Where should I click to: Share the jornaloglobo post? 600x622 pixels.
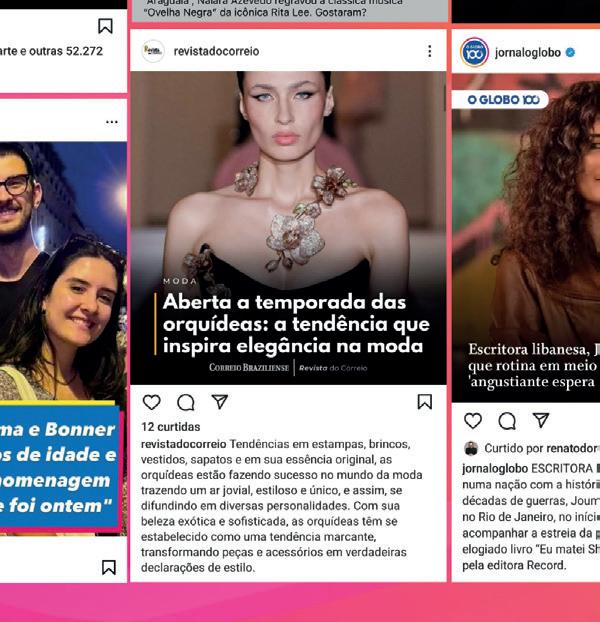(541, 420)
